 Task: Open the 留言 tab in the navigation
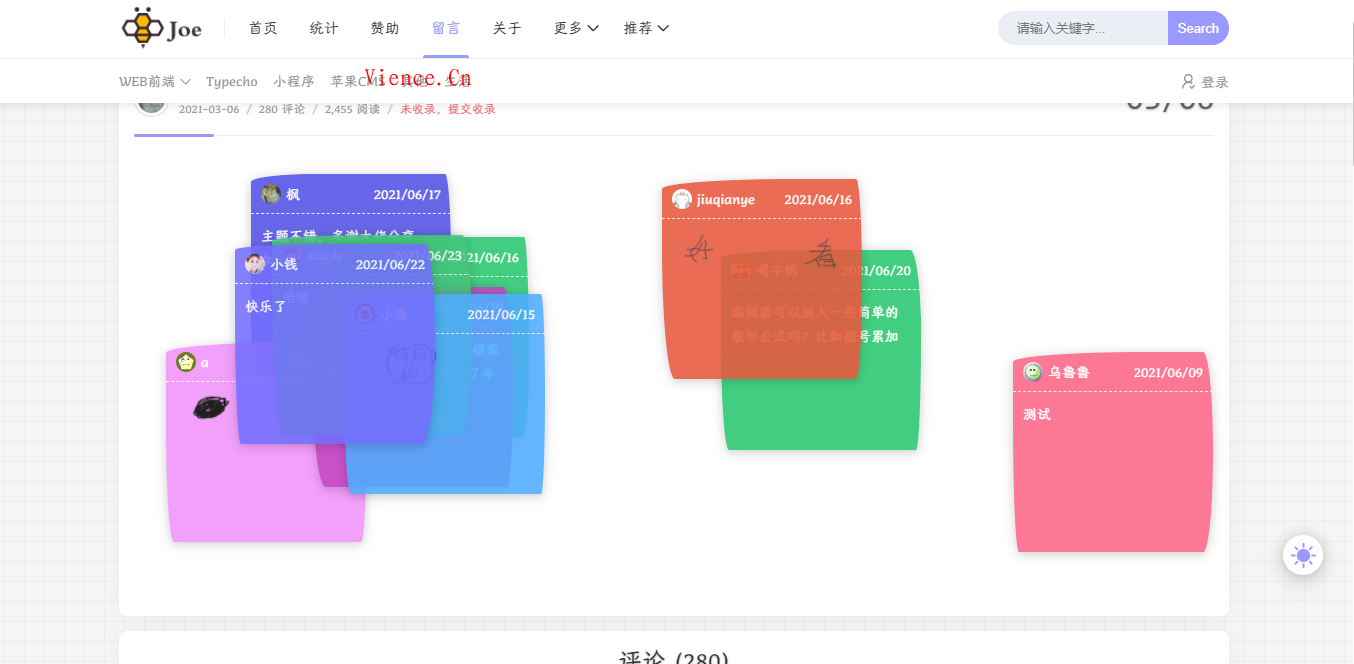[446, 28]
